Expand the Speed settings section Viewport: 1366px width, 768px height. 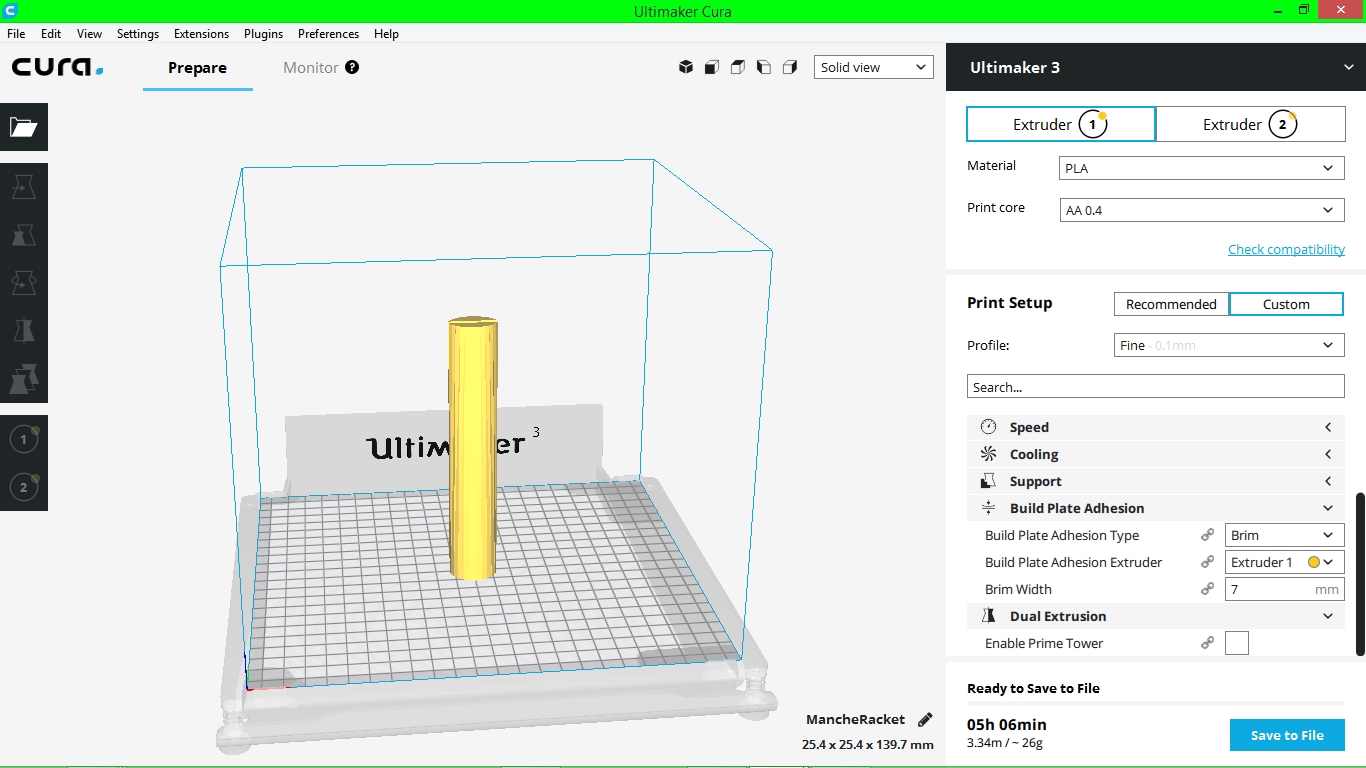pos(1155,427)
